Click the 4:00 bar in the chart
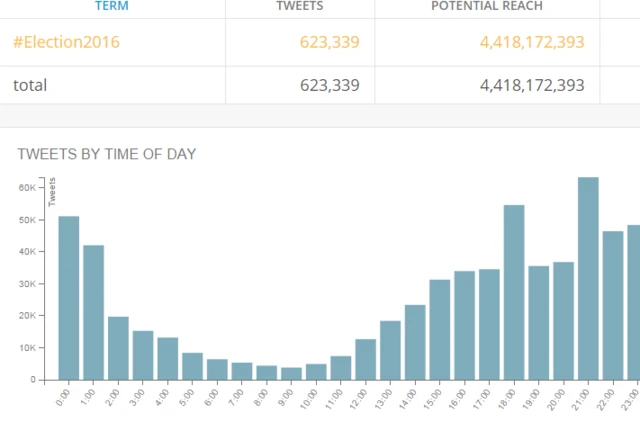 [168, 358]
